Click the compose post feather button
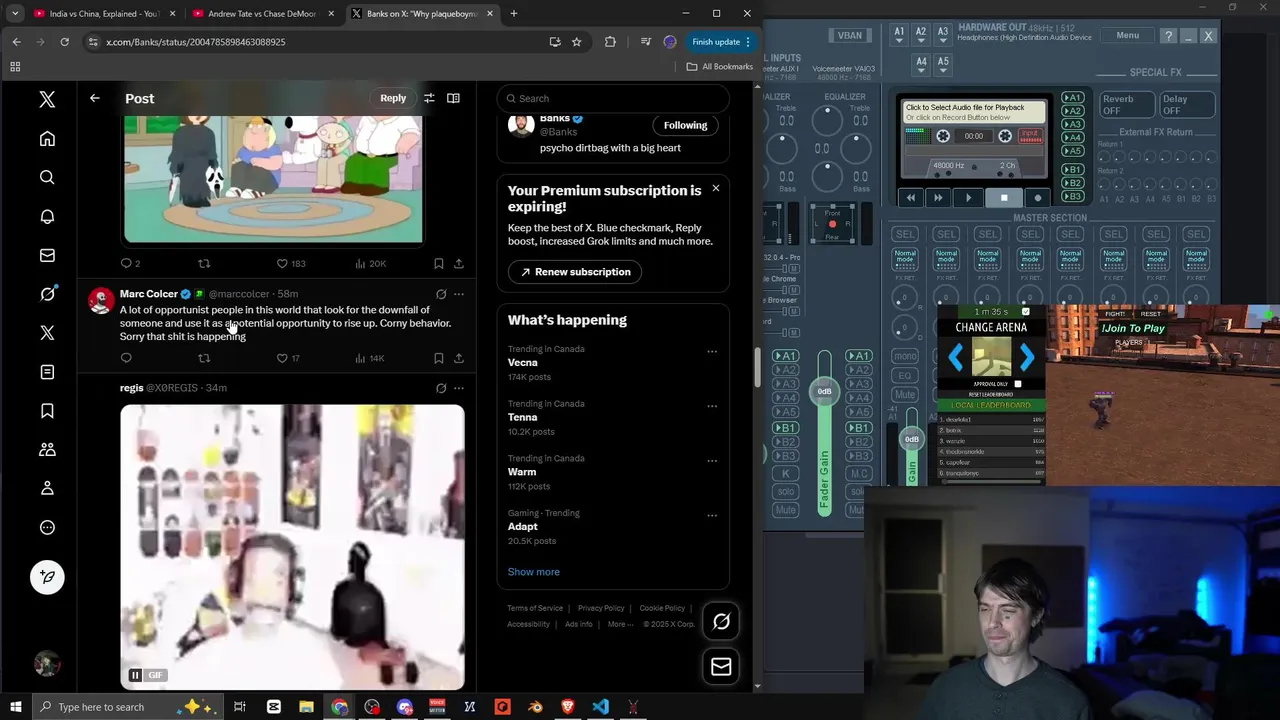 click(x=47, y=577)
